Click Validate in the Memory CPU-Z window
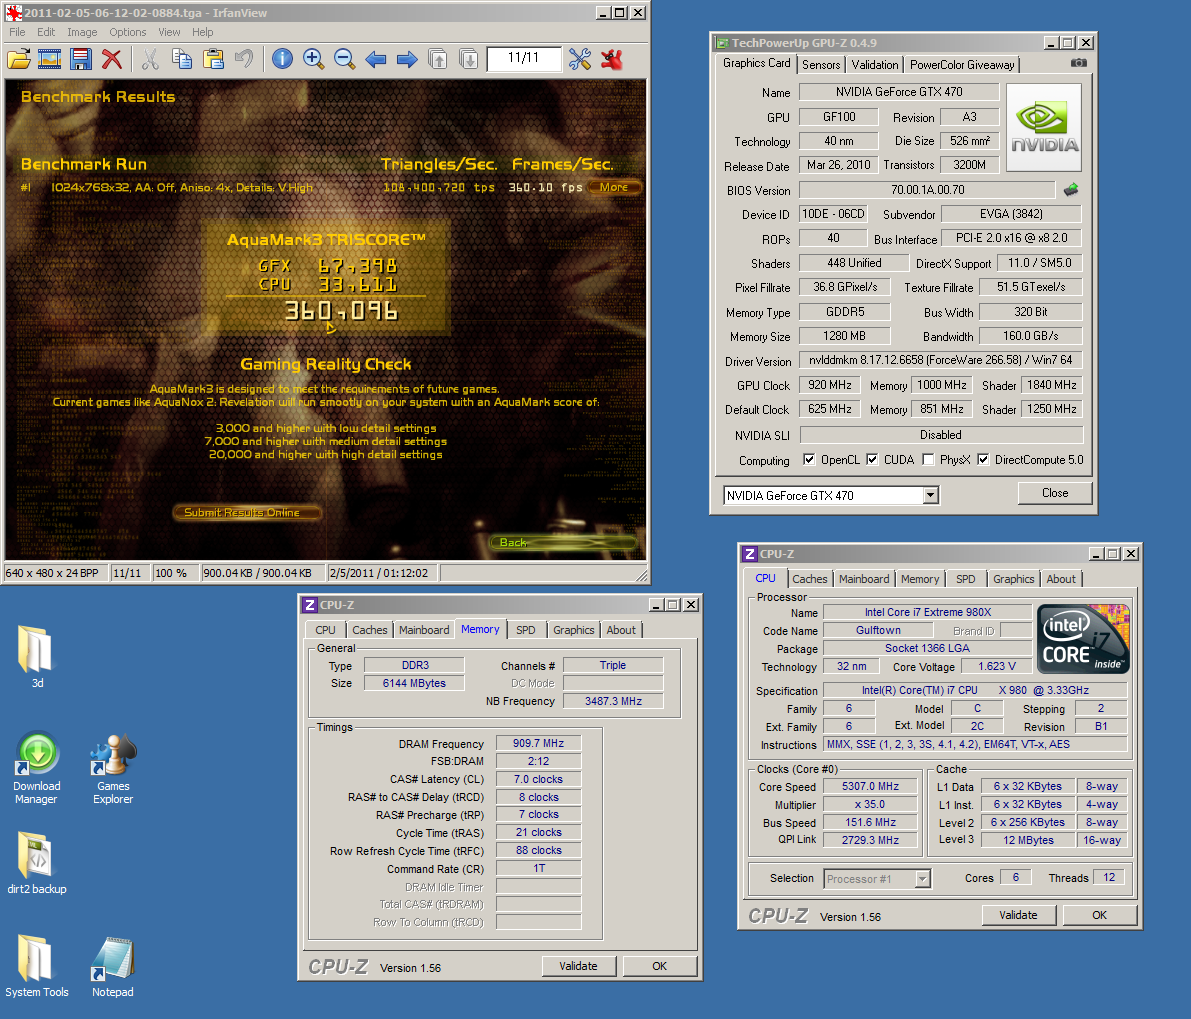Screen dimensions: 1191x1019 [578, 966]
